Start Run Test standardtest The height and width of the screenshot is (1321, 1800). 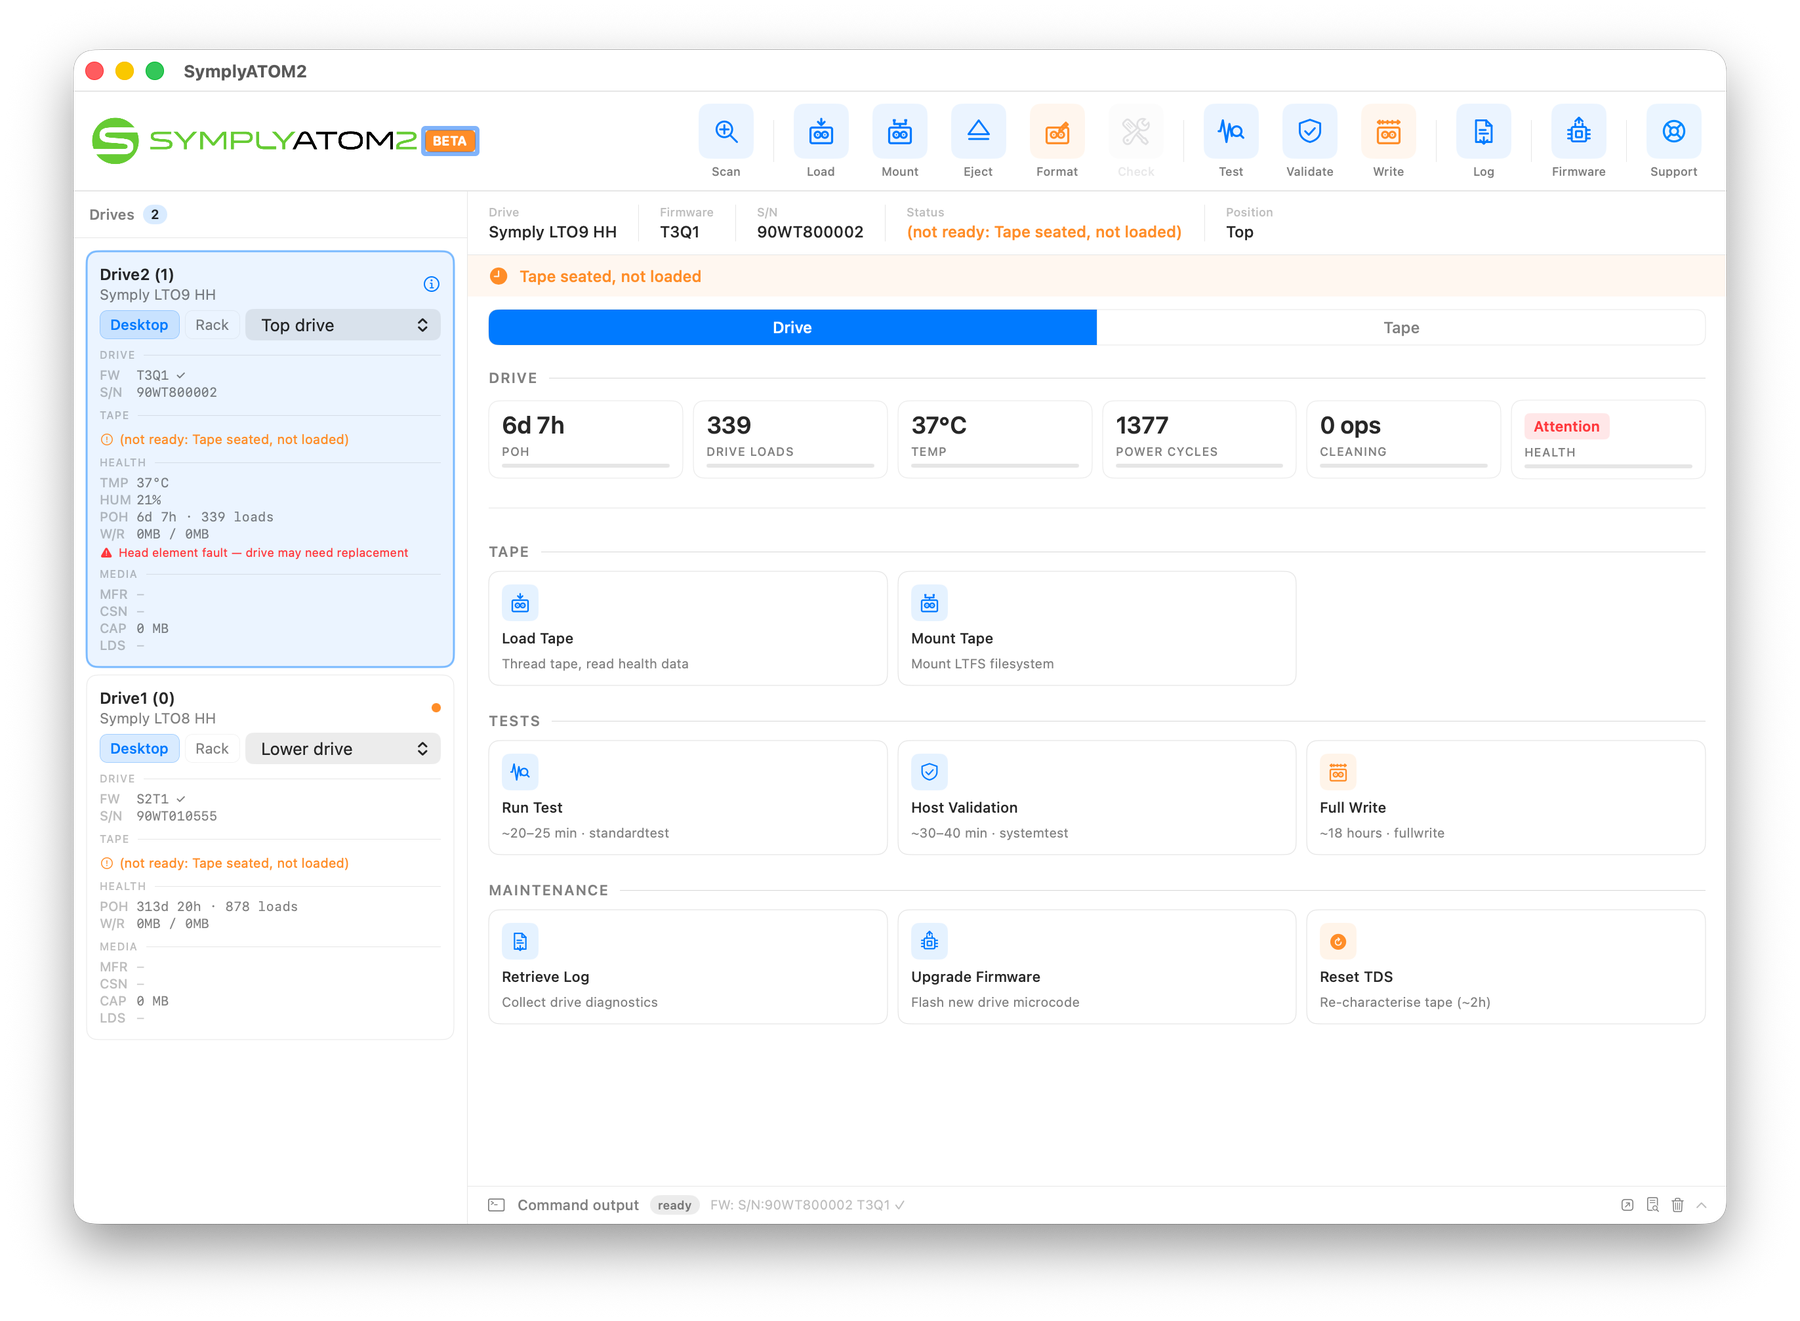688,797
